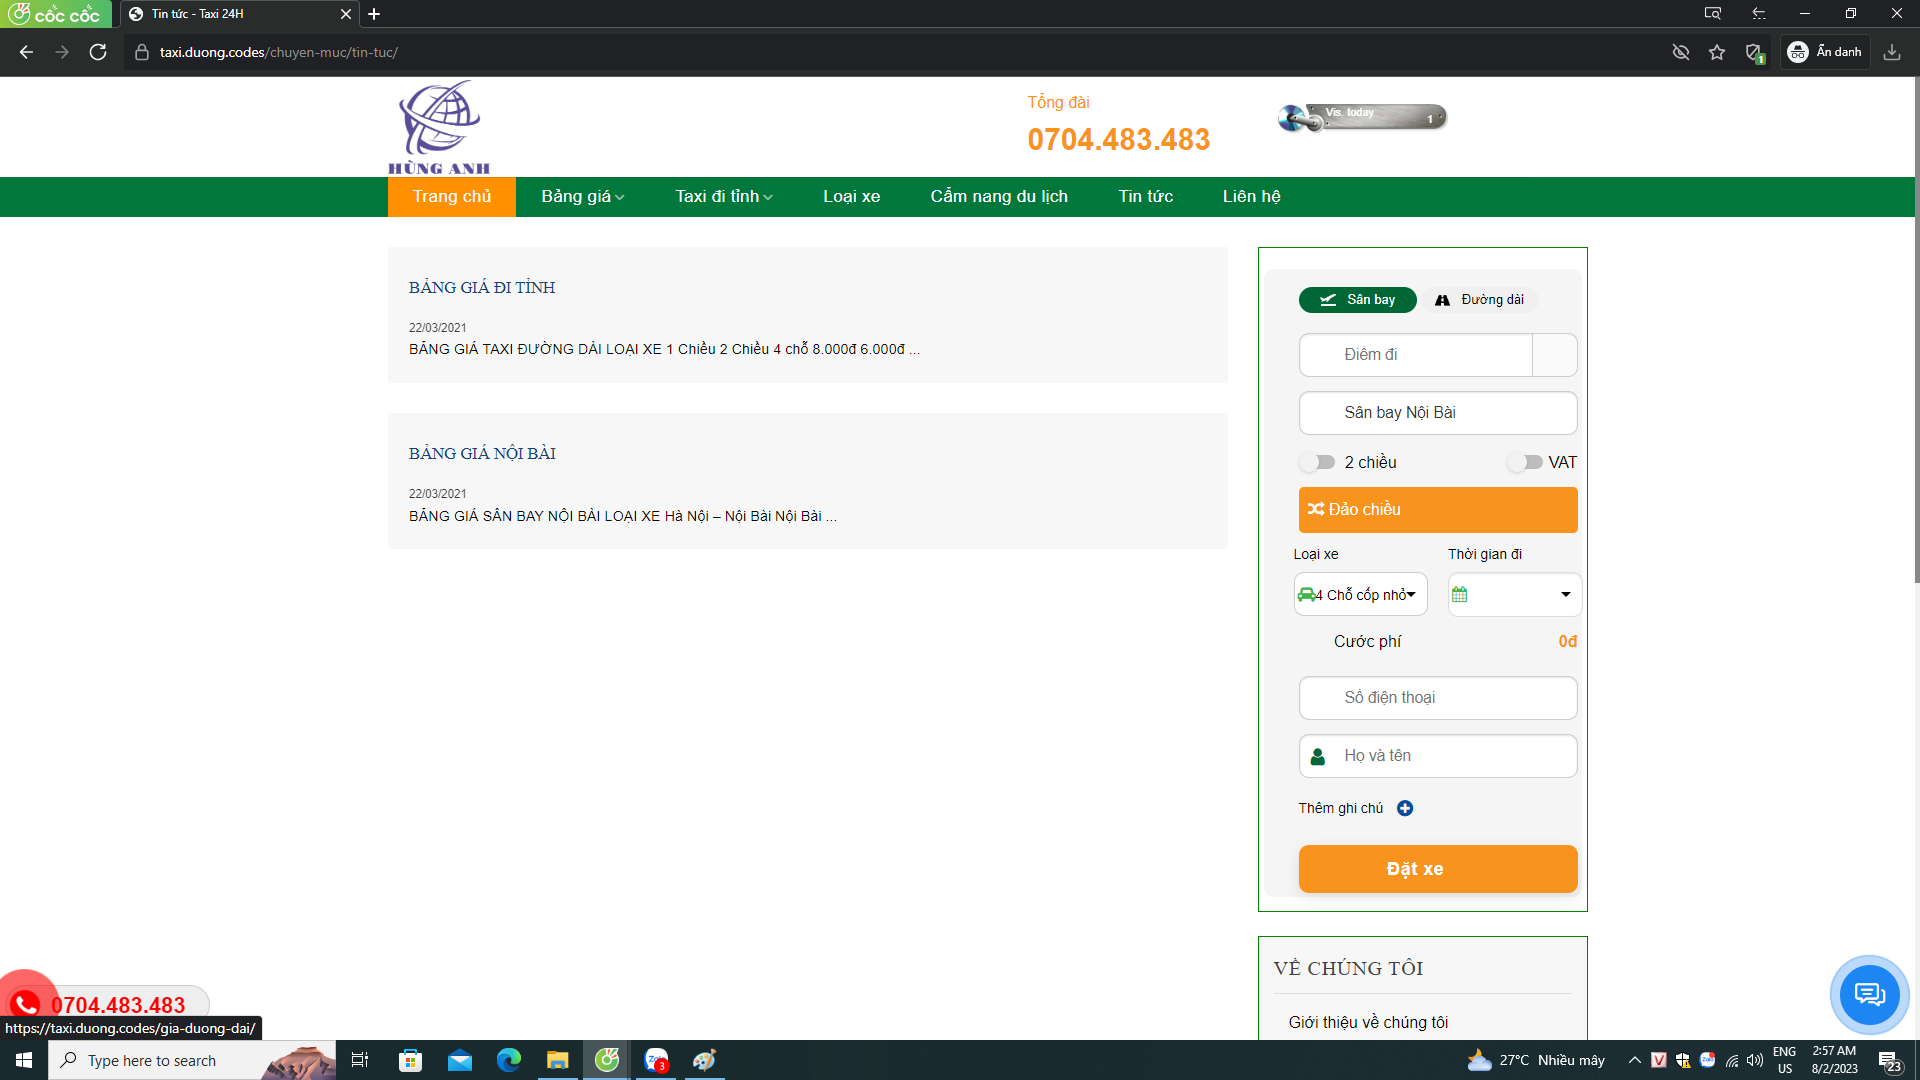The height and width of the screenshot is (1080, 1920).
Task: Open the browser downloads icon
Action: coord(1891,52)
